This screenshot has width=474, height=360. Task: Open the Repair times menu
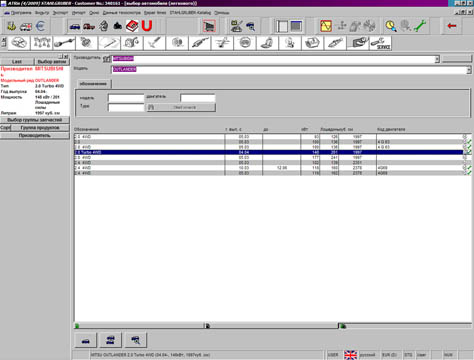[x=155, y=13]
